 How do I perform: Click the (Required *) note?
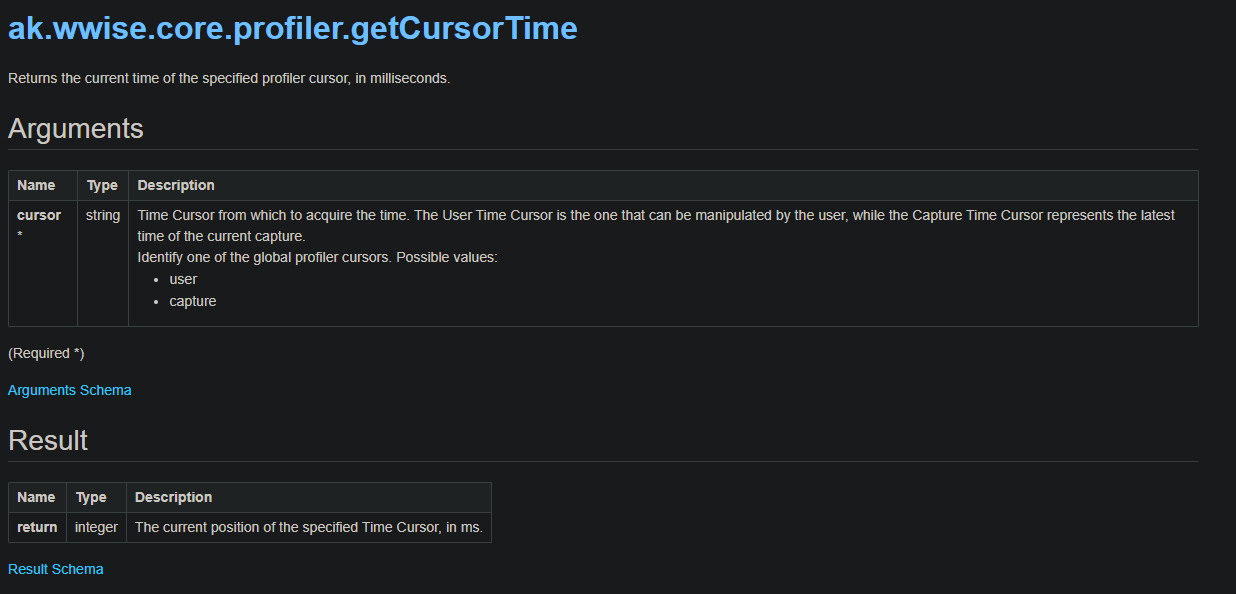pyautogui.click(x=46, y=353)
